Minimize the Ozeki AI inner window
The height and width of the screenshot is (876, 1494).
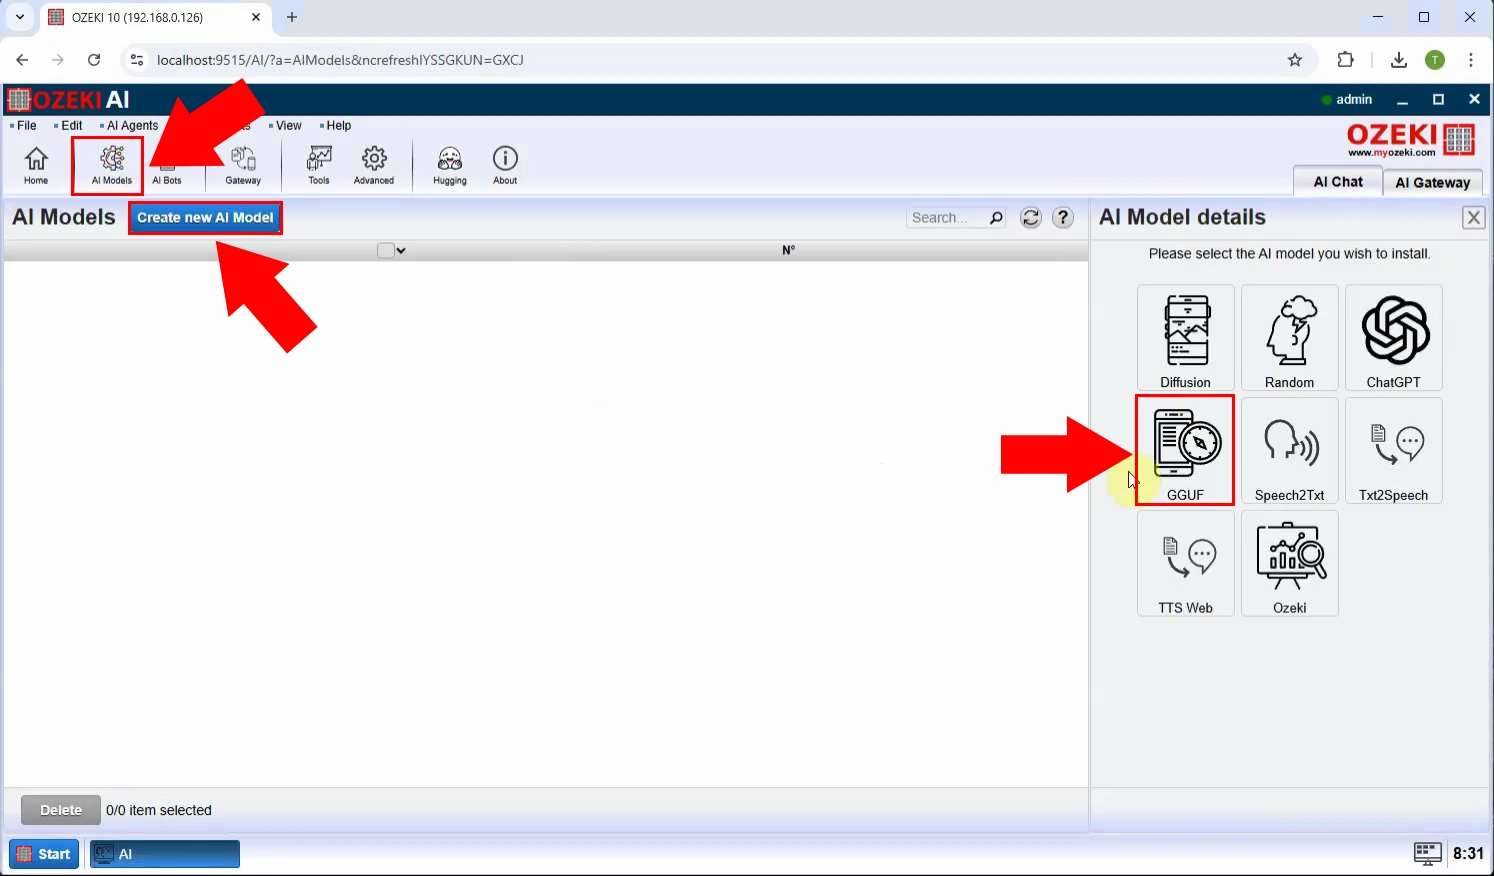point(1403,99)
